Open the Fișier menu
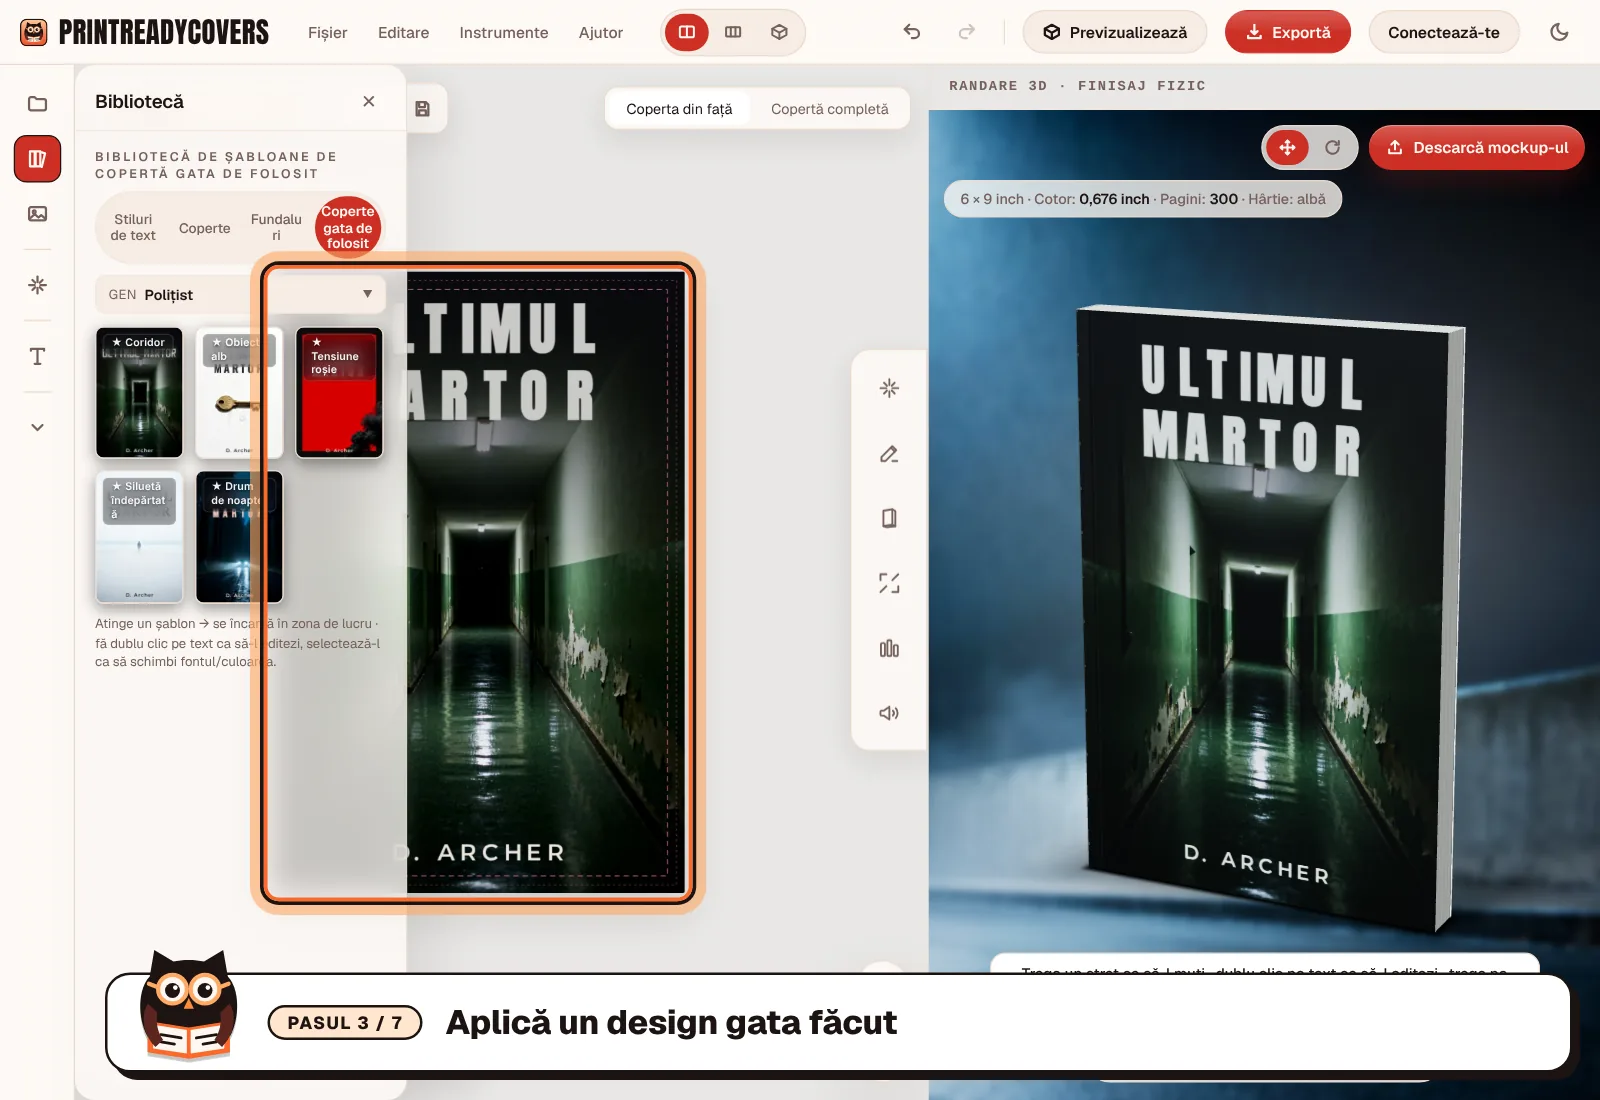The height and width of the screenshot is (1100, 1600). click(328, 32)
